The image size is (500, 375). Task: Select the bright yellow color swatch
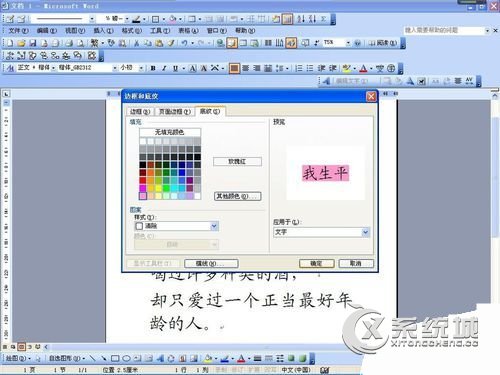(158, 188)
